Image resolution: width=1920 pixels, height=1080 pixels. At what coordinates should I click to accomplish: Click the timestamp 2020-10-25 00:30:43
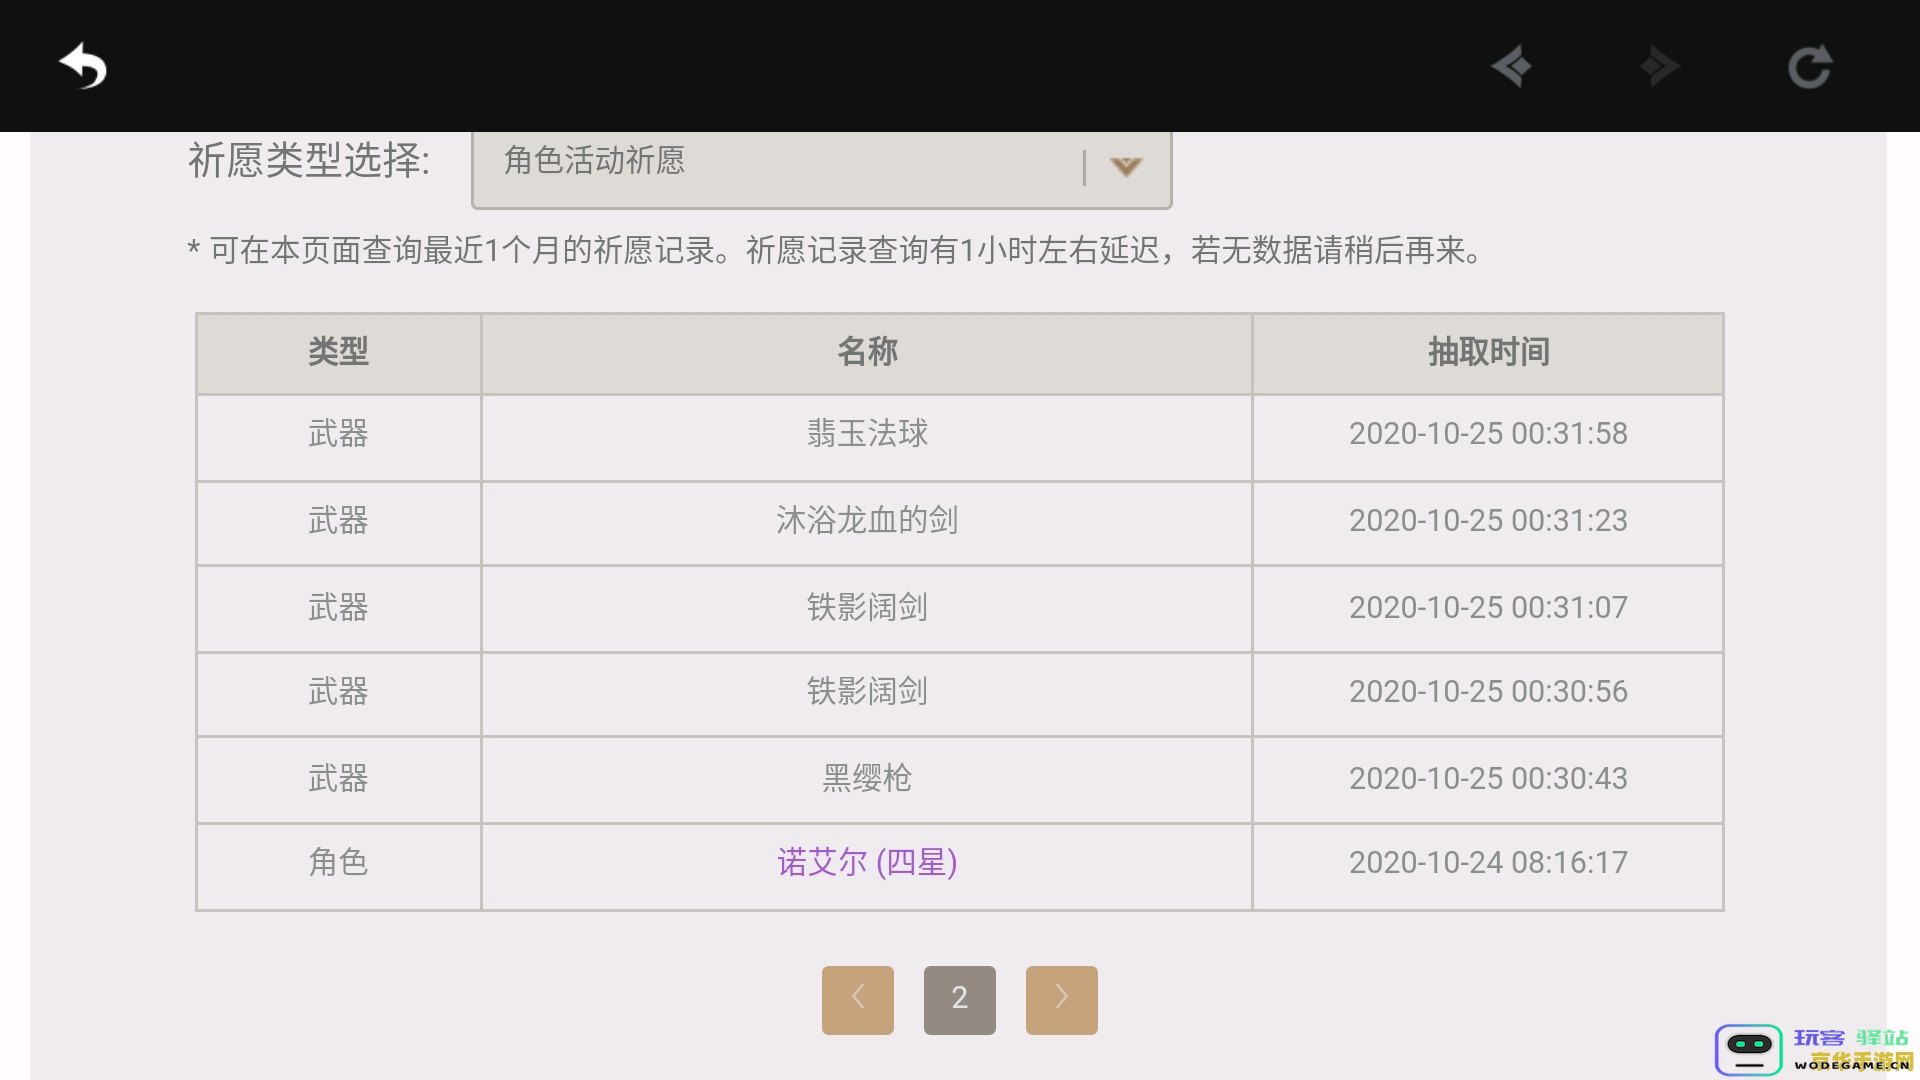pos(1488,778)
